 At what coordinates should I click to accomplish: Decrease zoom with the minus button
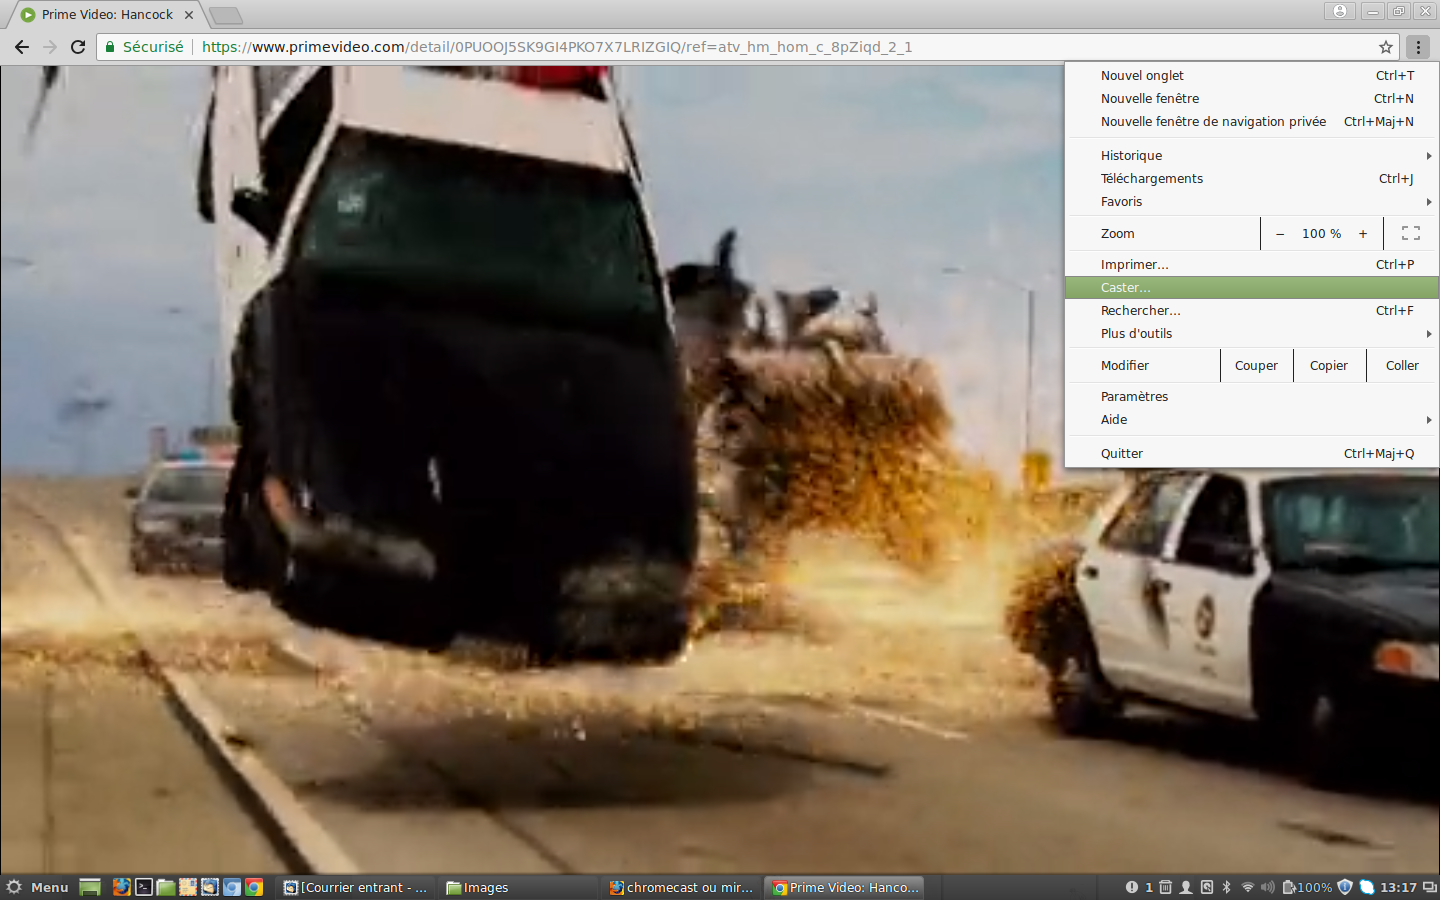point(1280,234)
